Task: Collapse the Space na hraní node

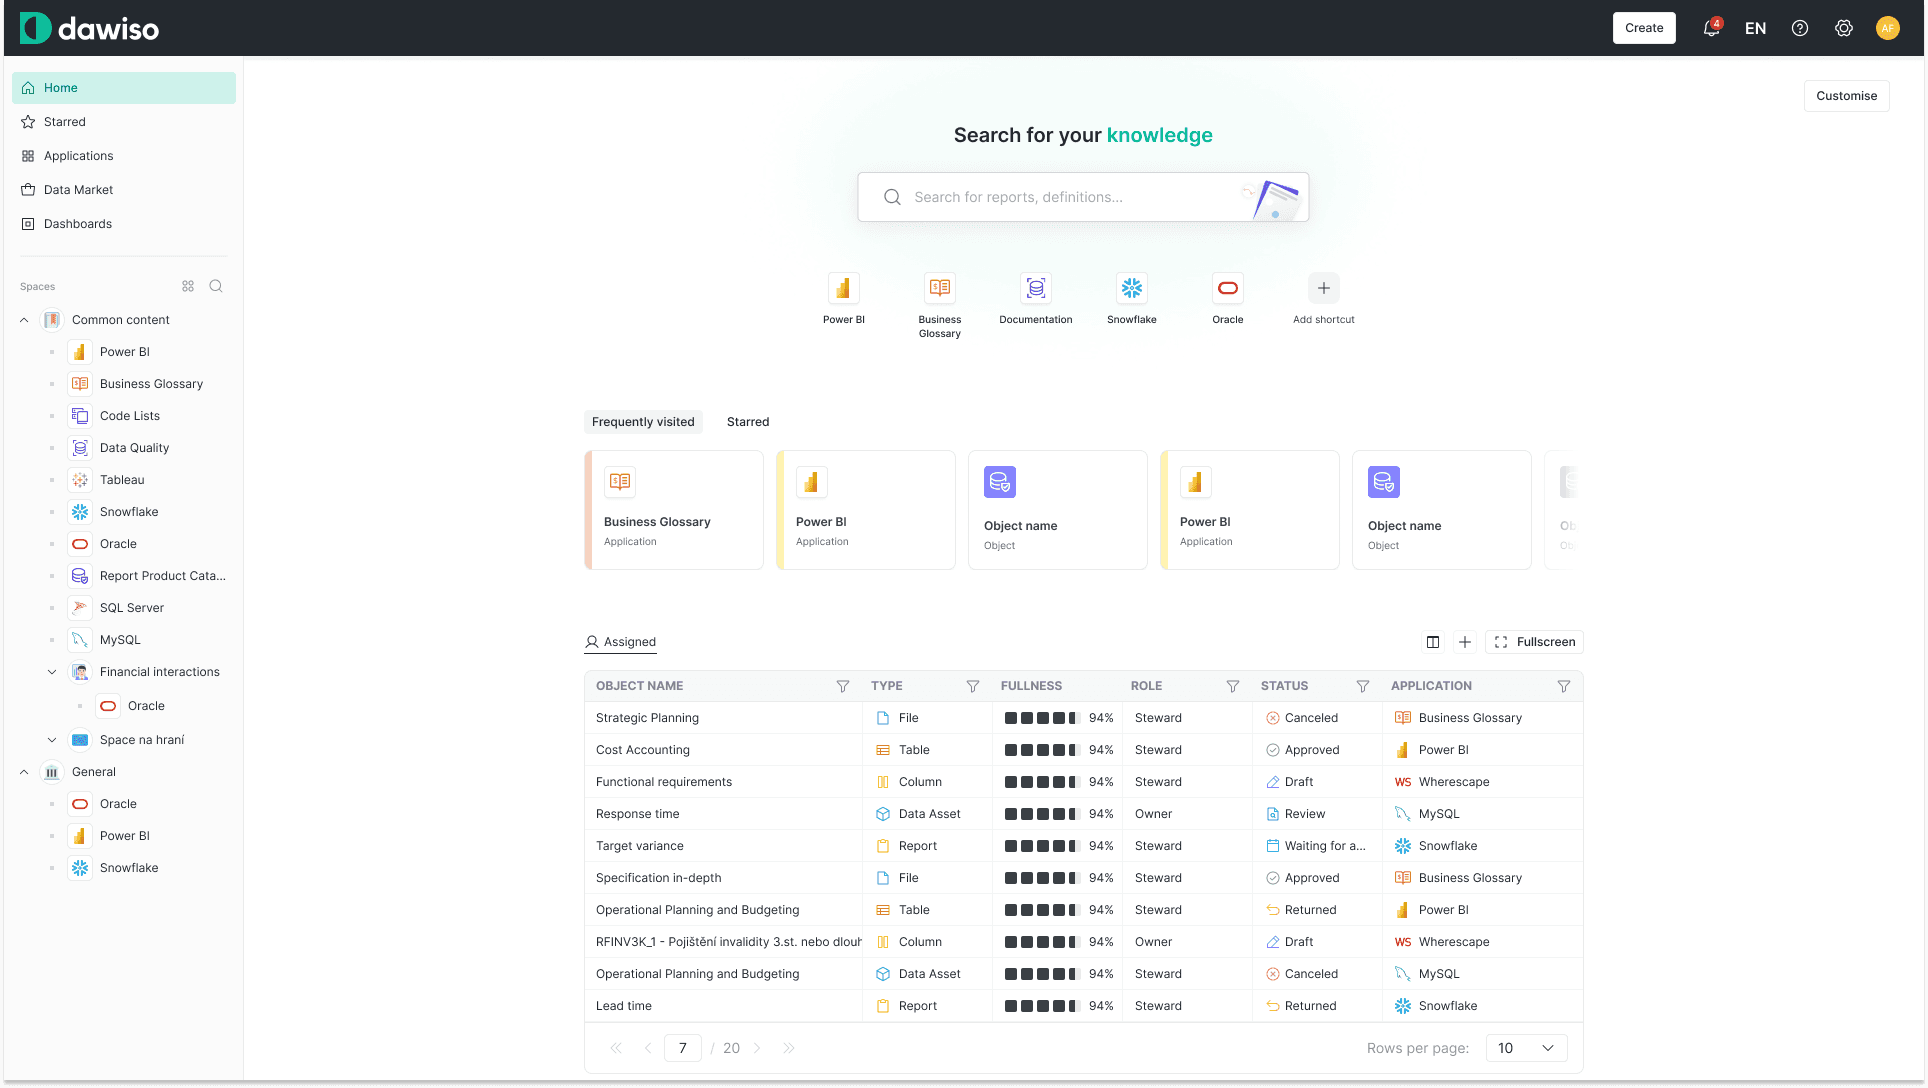Action: tap(52, 740)
